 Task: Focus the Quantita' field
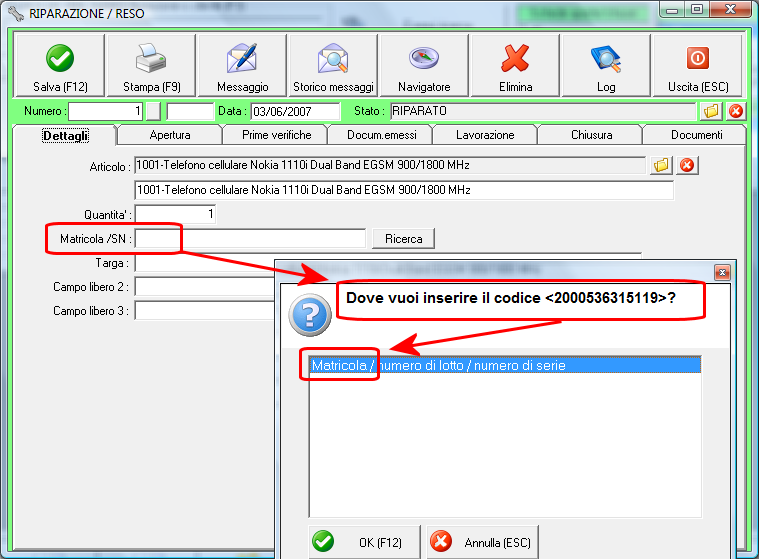point(175,214)
